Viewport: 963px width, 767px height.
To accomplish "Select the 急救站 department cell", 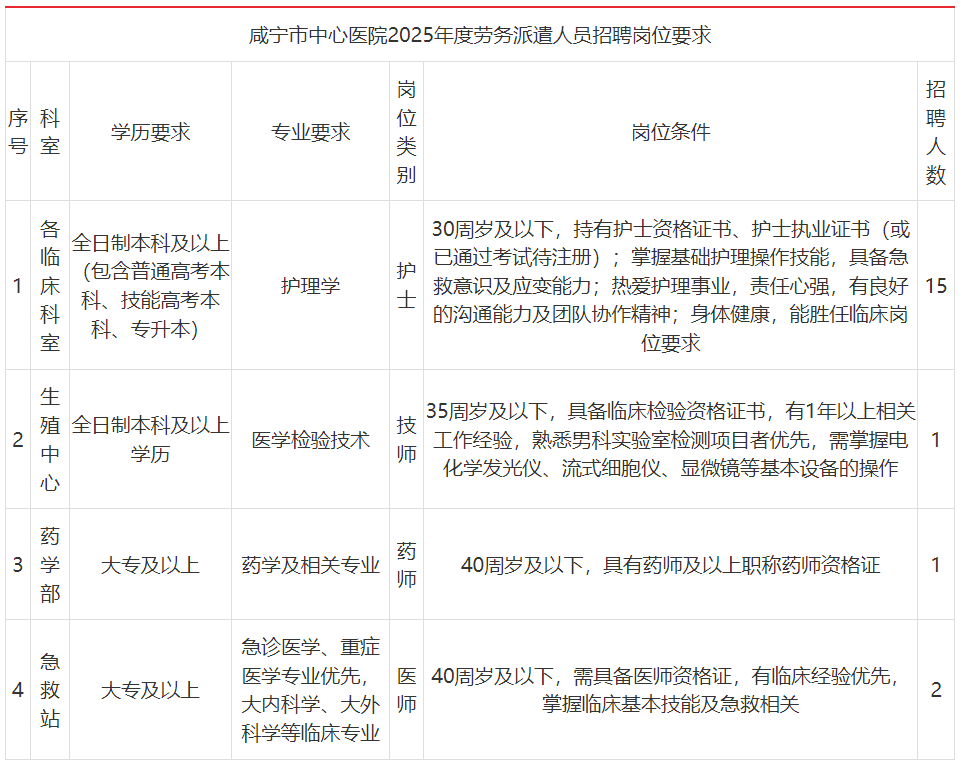I will tap(50, 690).
